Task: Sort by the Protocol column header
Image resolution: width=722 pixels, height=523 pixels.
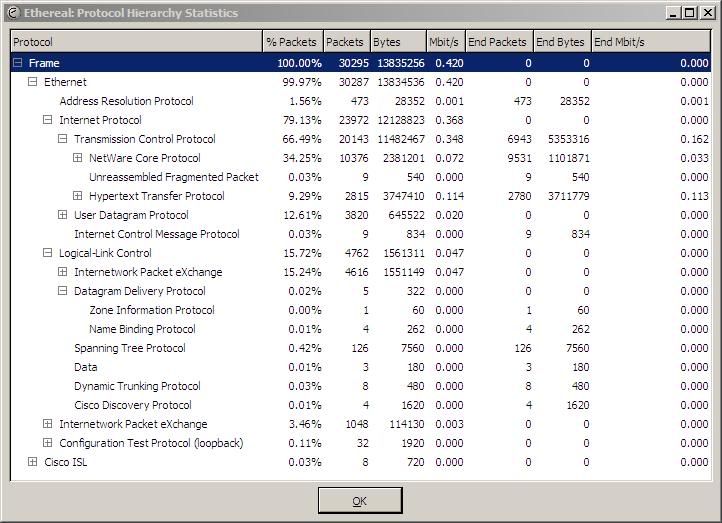Action: 137,42
